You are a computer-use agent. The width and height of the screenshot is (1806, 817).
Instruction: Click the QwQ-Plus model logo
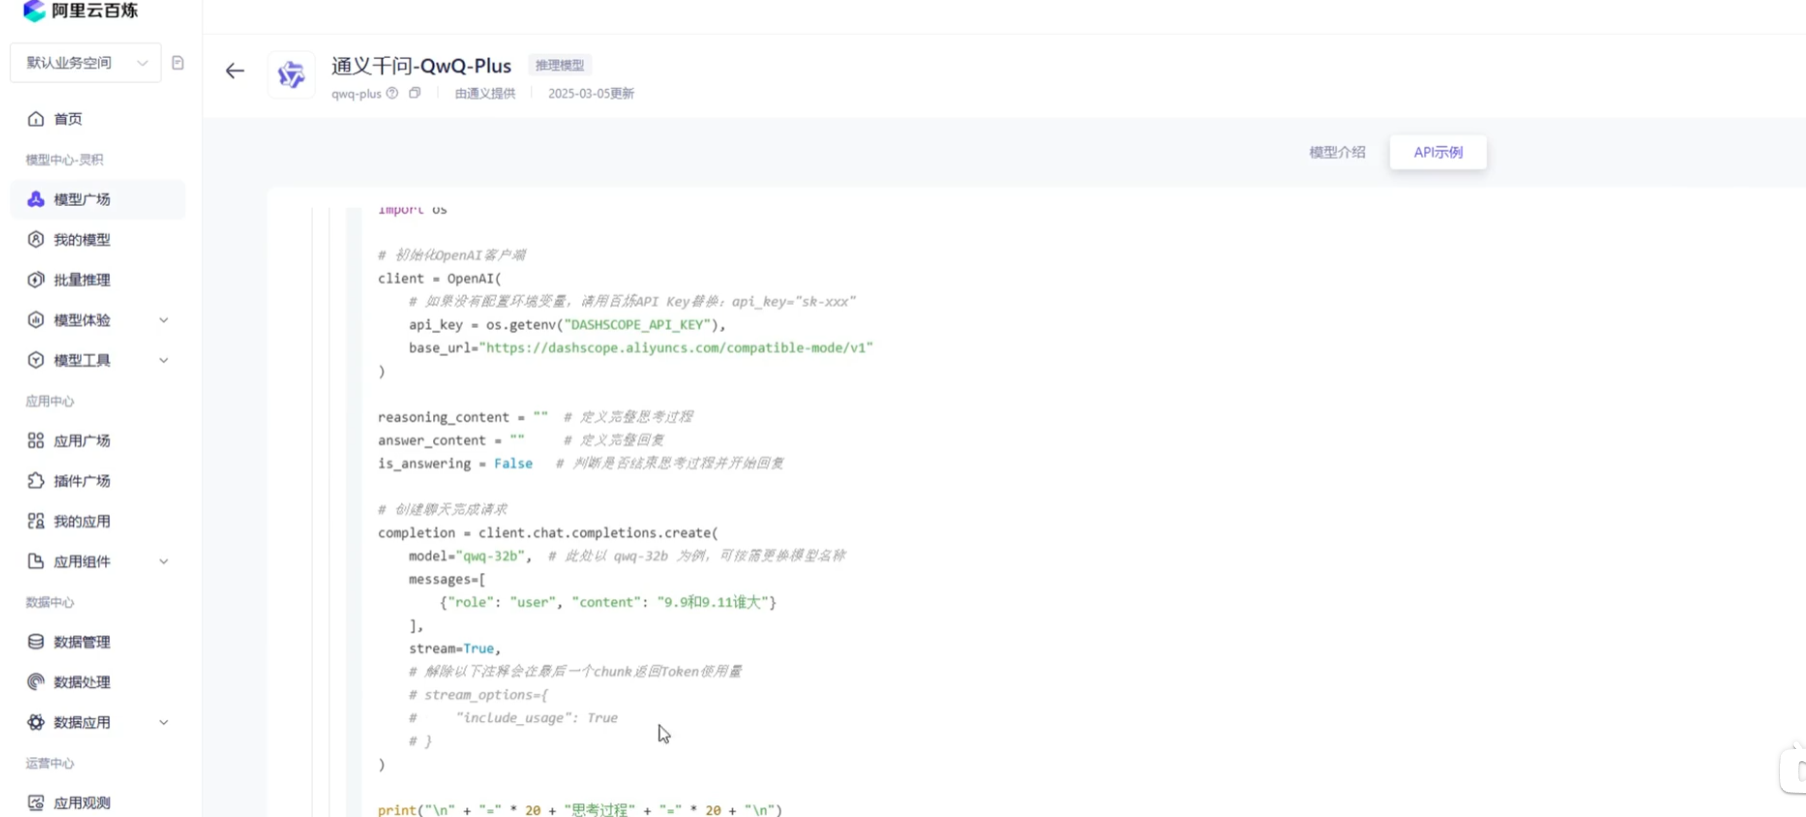[291, 74]
